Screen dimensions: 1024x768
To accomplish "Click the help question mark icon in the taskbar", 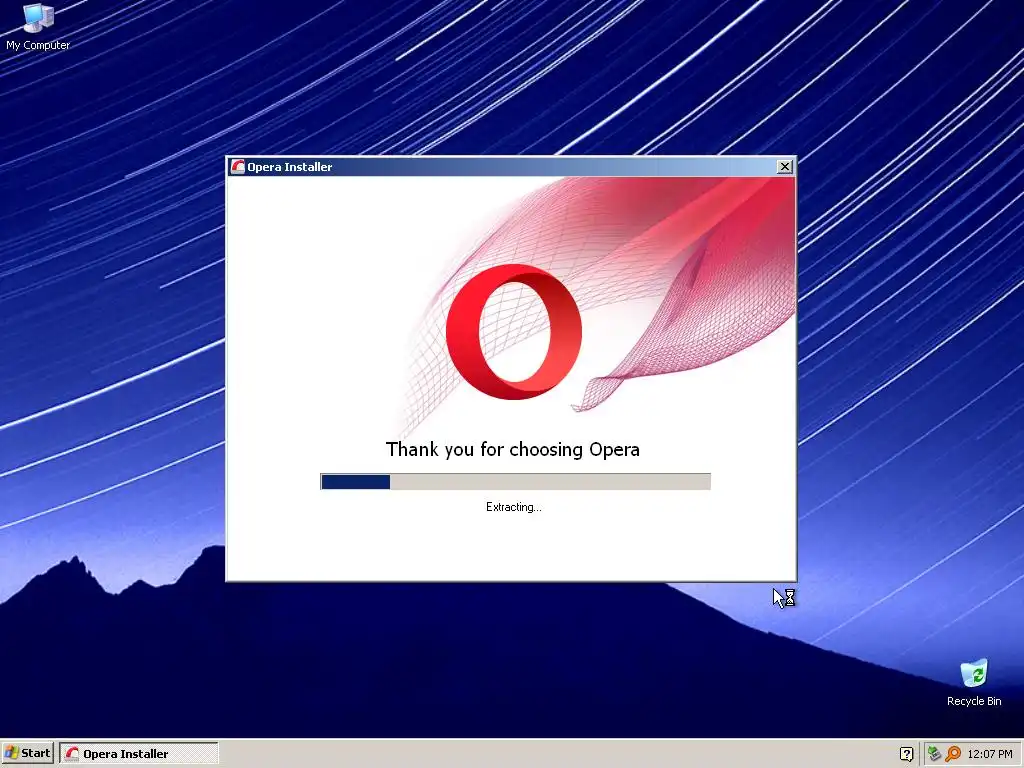I will (x=906, y=754).
